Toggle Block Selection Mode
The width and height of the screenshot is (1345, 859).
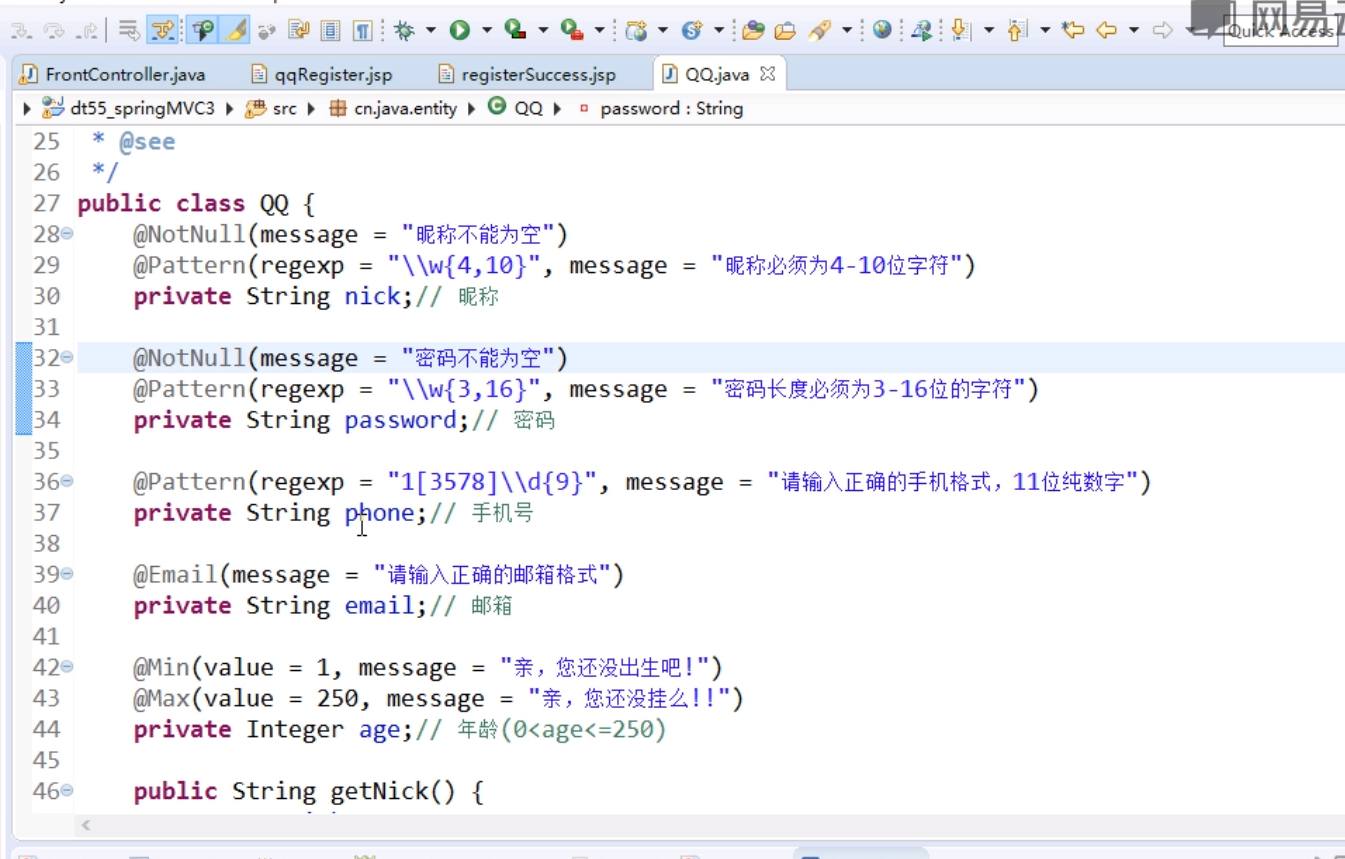click(330, 31)
